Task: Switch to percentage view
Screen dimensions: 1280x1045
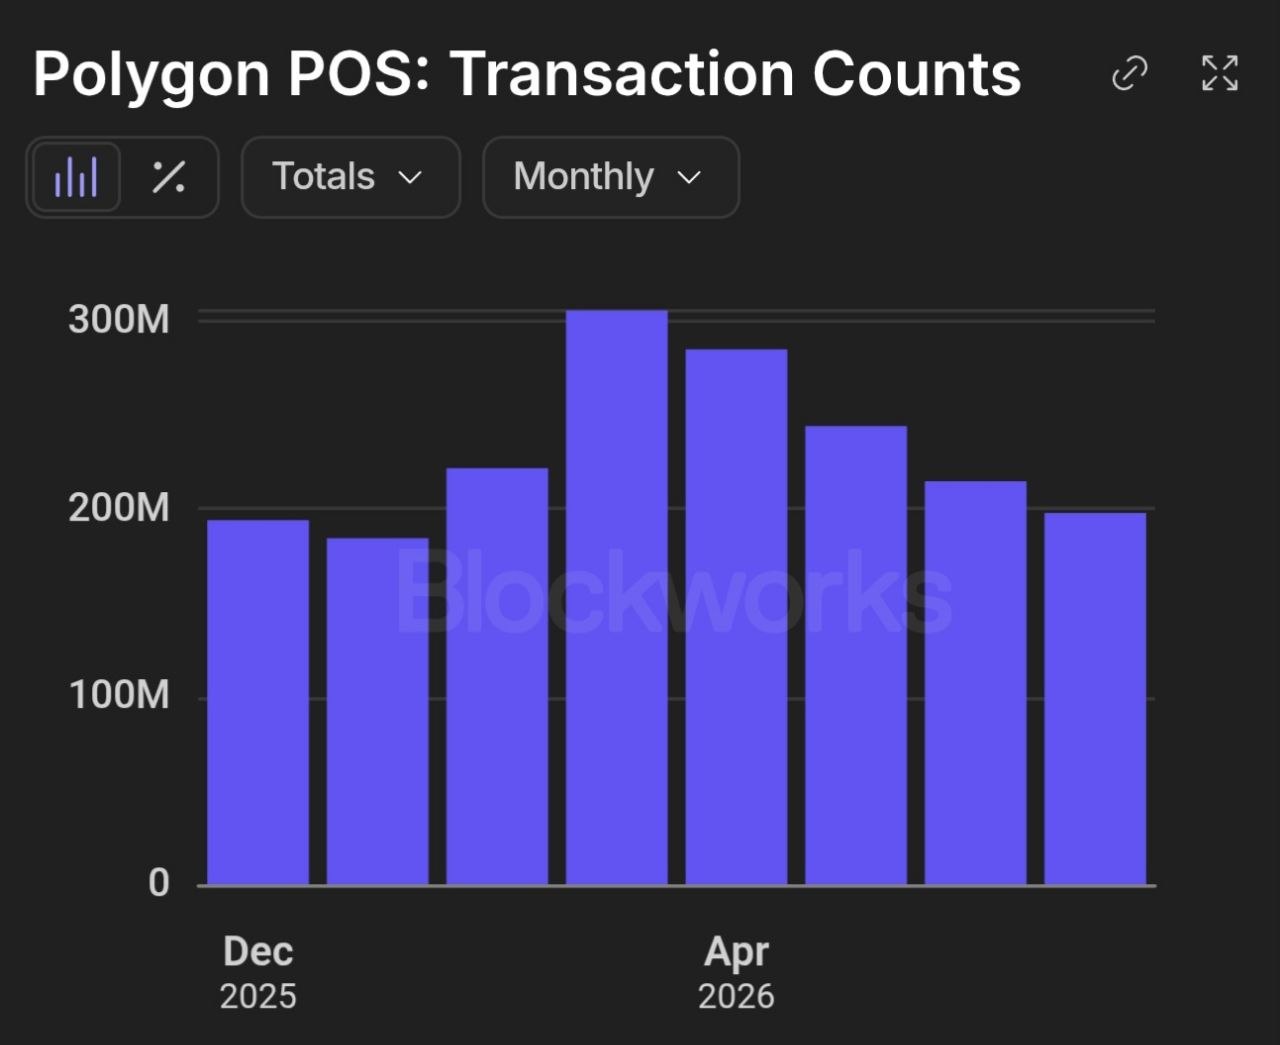Action: click(168, 177)
